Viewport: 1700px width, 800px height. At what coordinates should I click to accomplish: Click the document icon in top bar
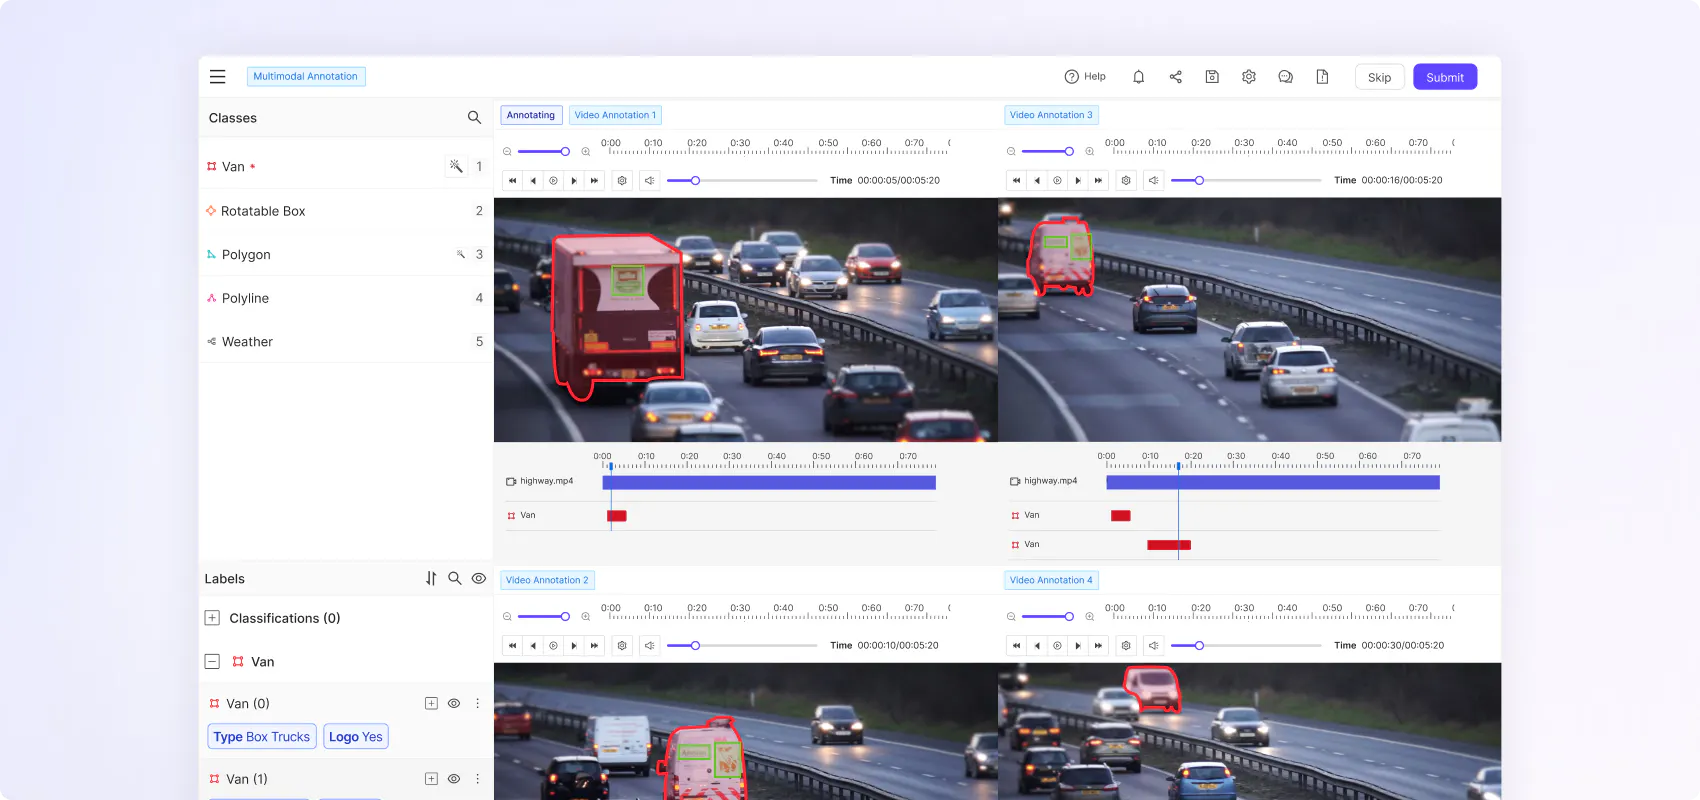[x=1322, y=77]
